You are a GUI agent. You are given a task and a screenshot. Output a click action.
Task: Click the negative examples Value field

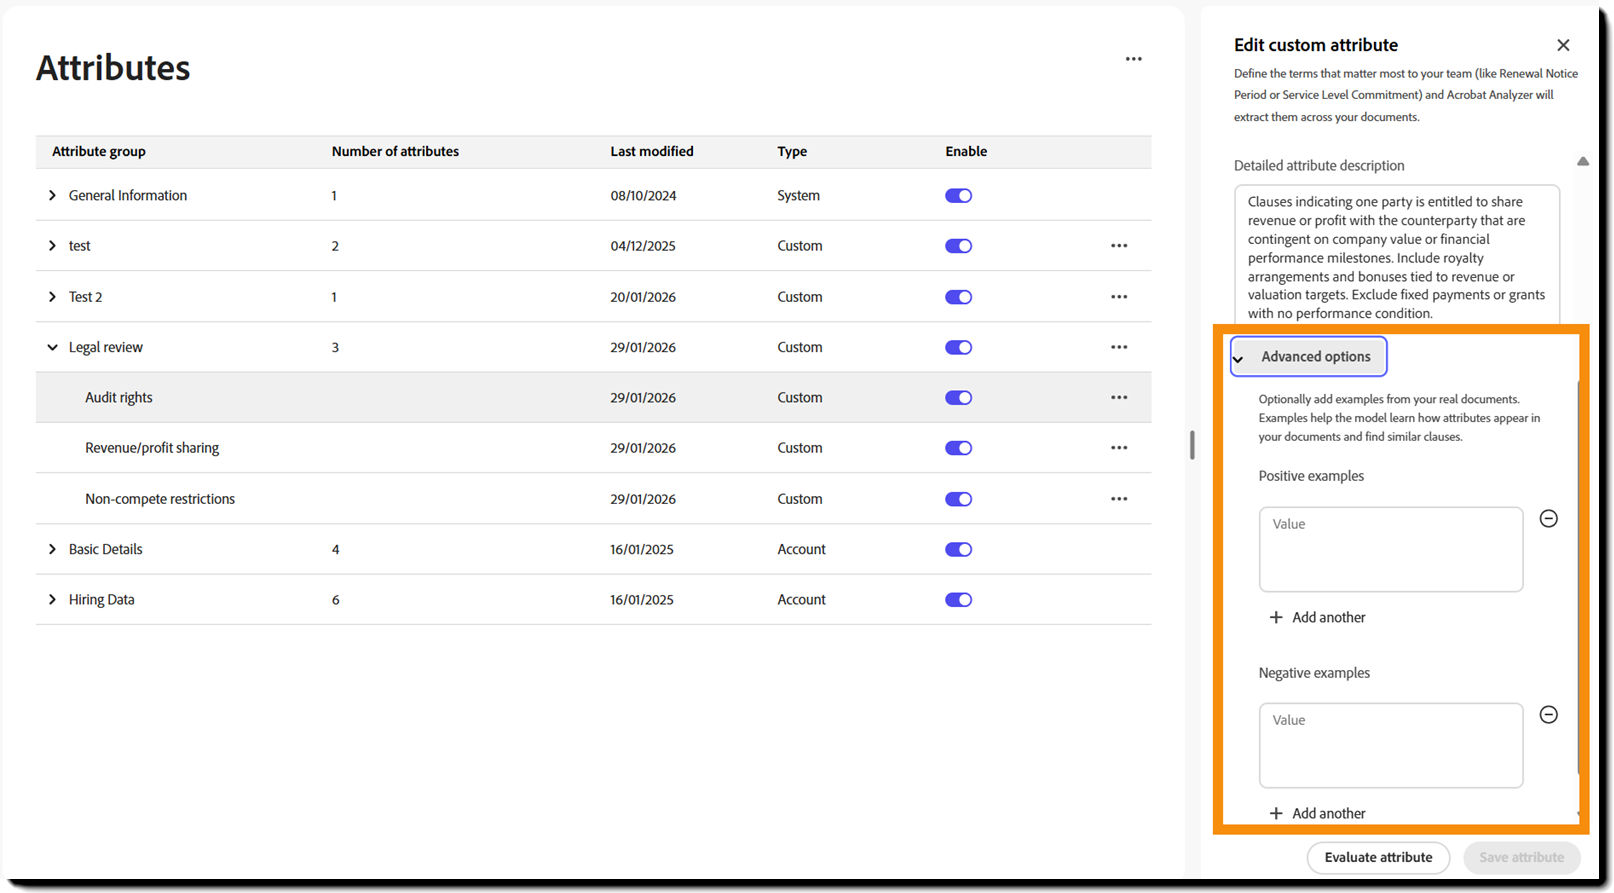tap(1390, 745)
